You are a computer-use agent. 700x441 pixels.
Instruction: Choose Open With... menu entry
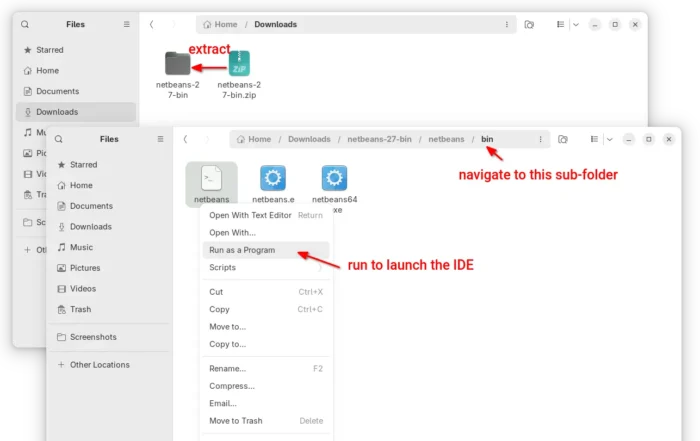coord(266,233)
